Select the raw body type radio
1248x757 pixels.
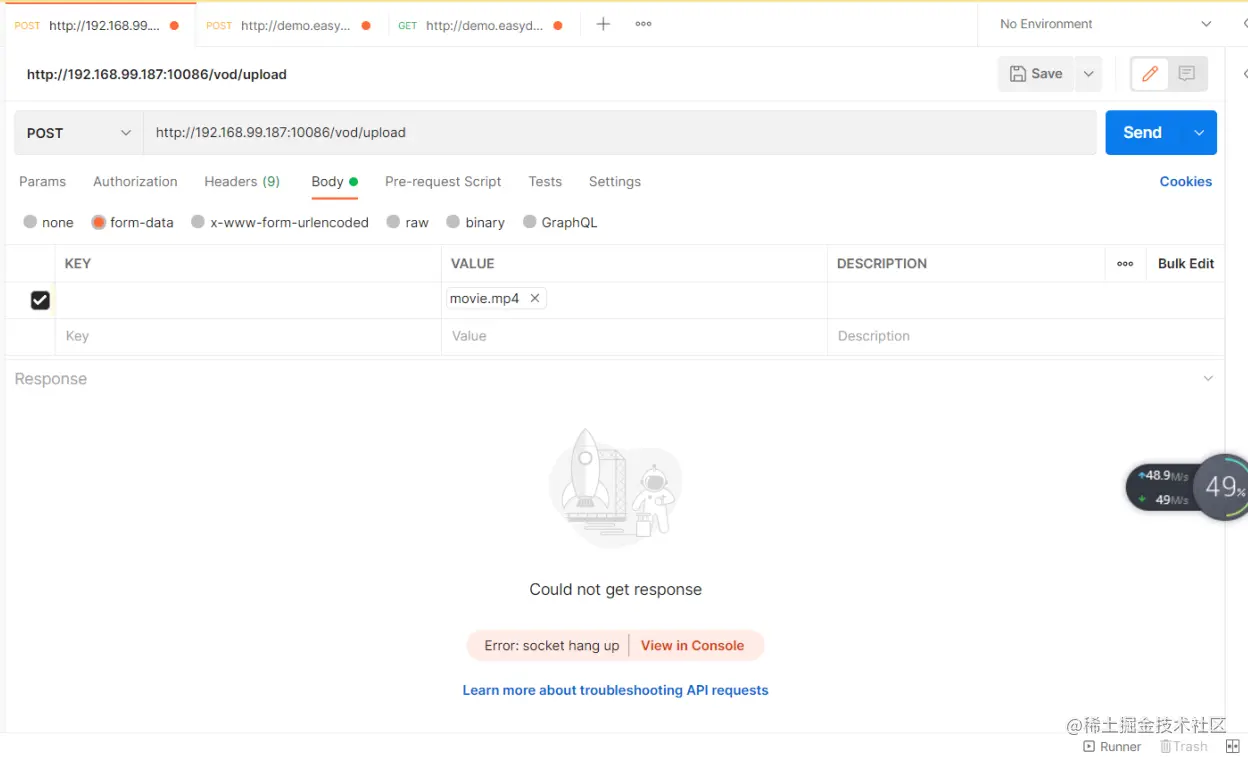click(394, 222)
